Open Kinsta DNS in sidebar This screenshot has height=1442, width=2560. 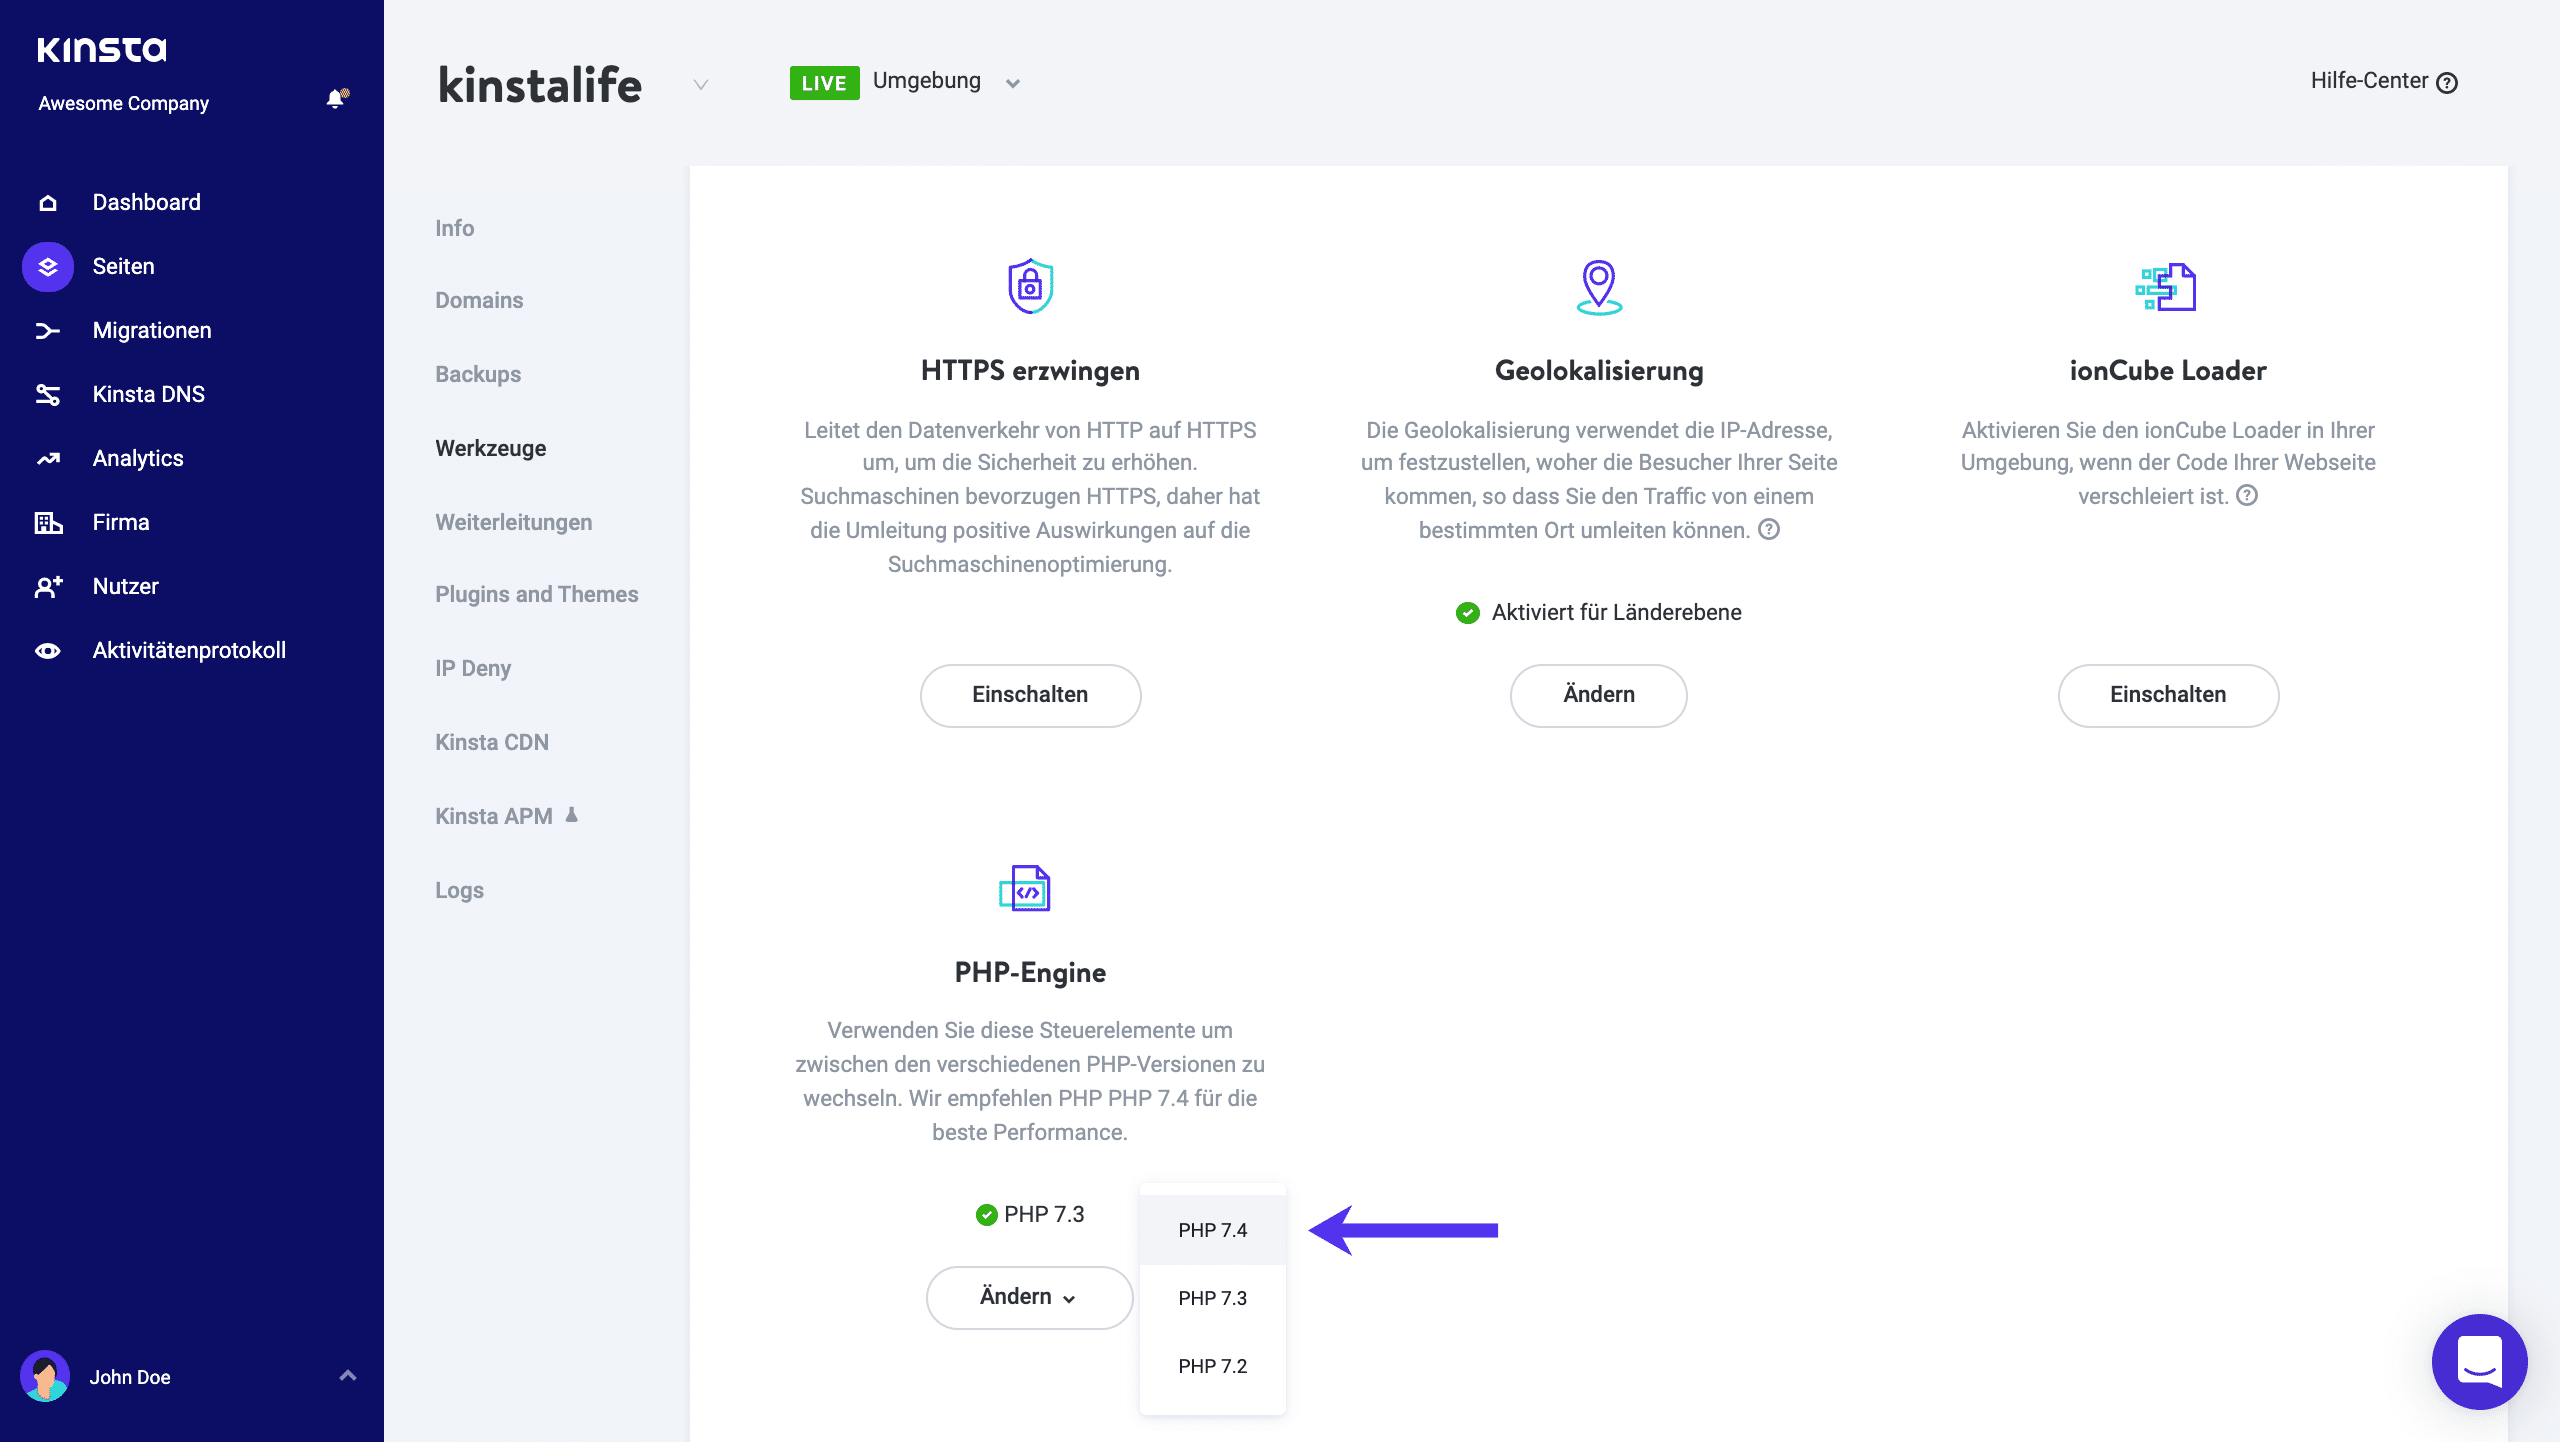(148, 395)
